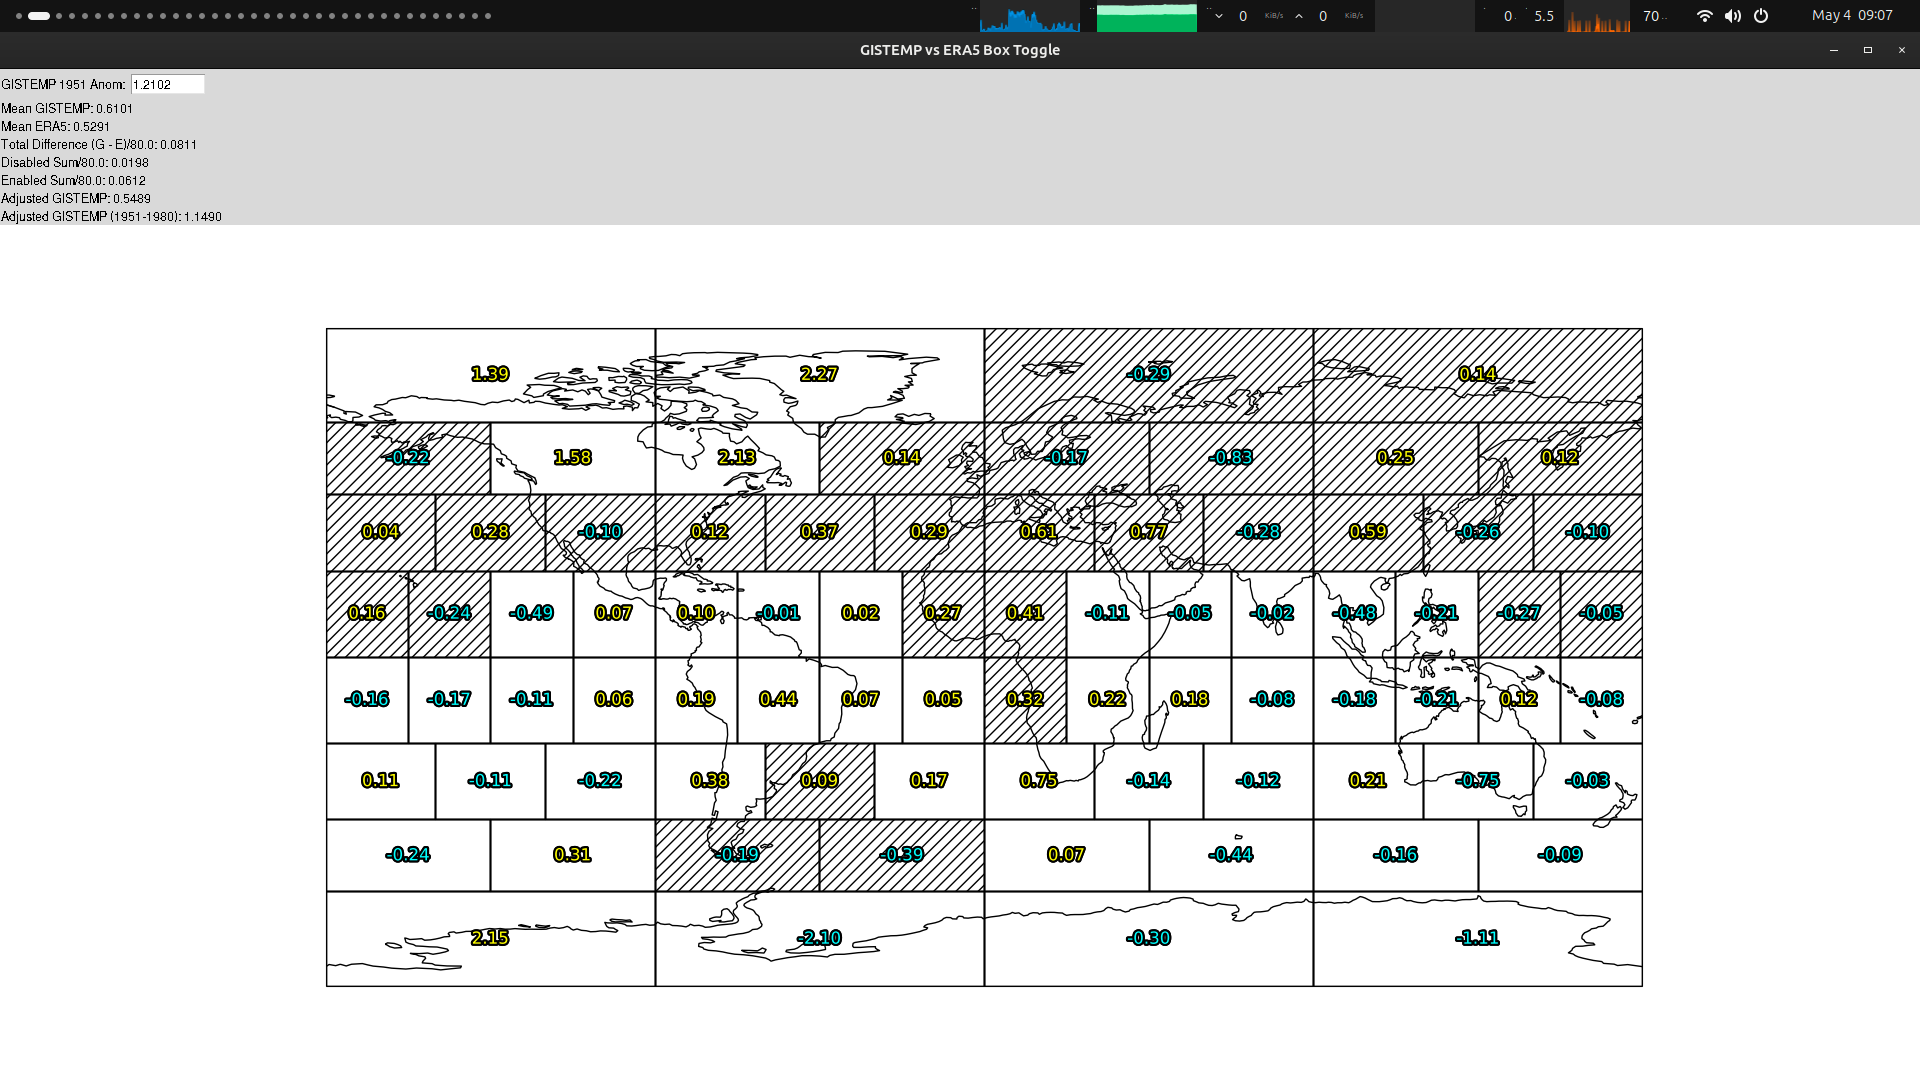Screen dimensions: 1920x1080
Task: Expand the network download speed arrow
Action: click(1219, 16)
